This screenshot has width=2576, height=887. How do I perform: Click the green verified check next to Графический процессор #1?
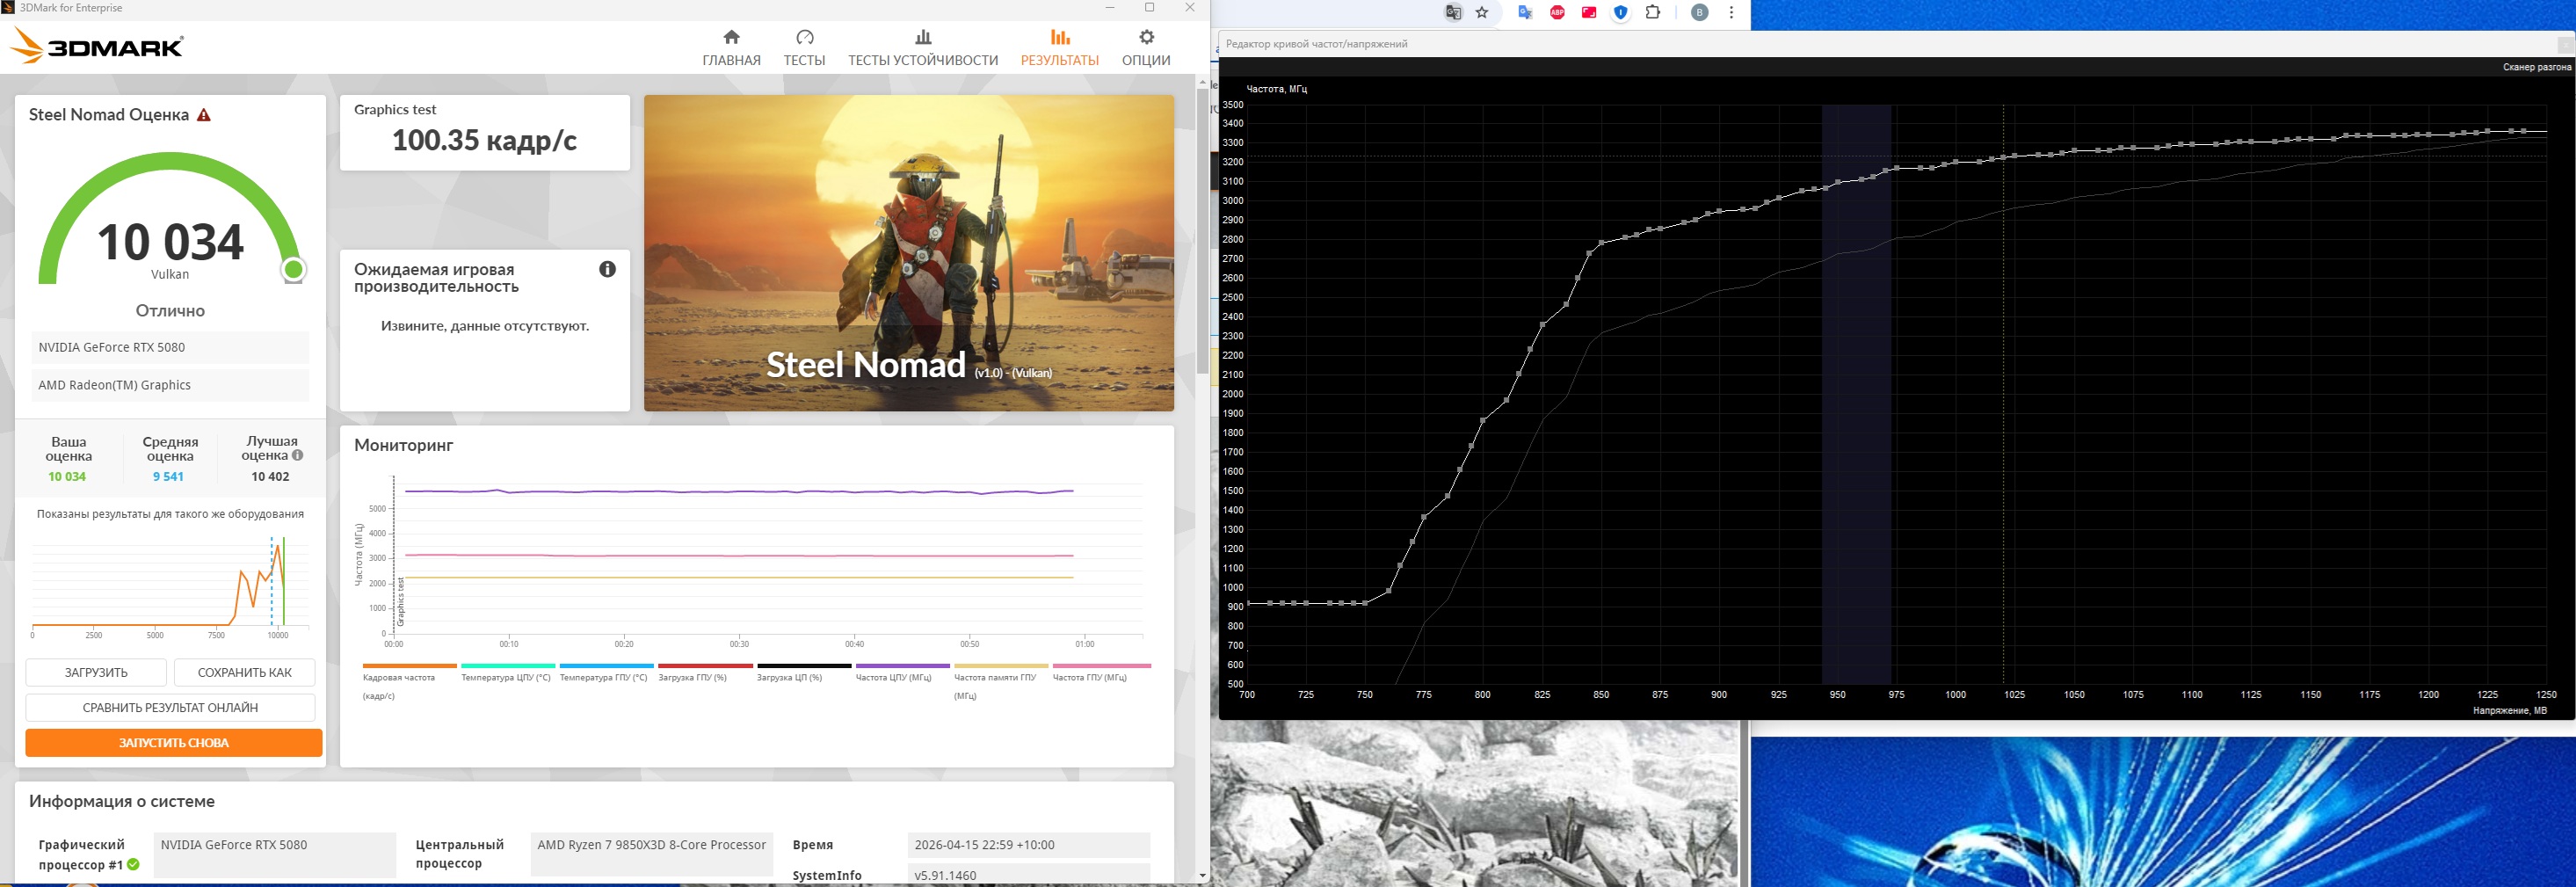tap(133, 864)
